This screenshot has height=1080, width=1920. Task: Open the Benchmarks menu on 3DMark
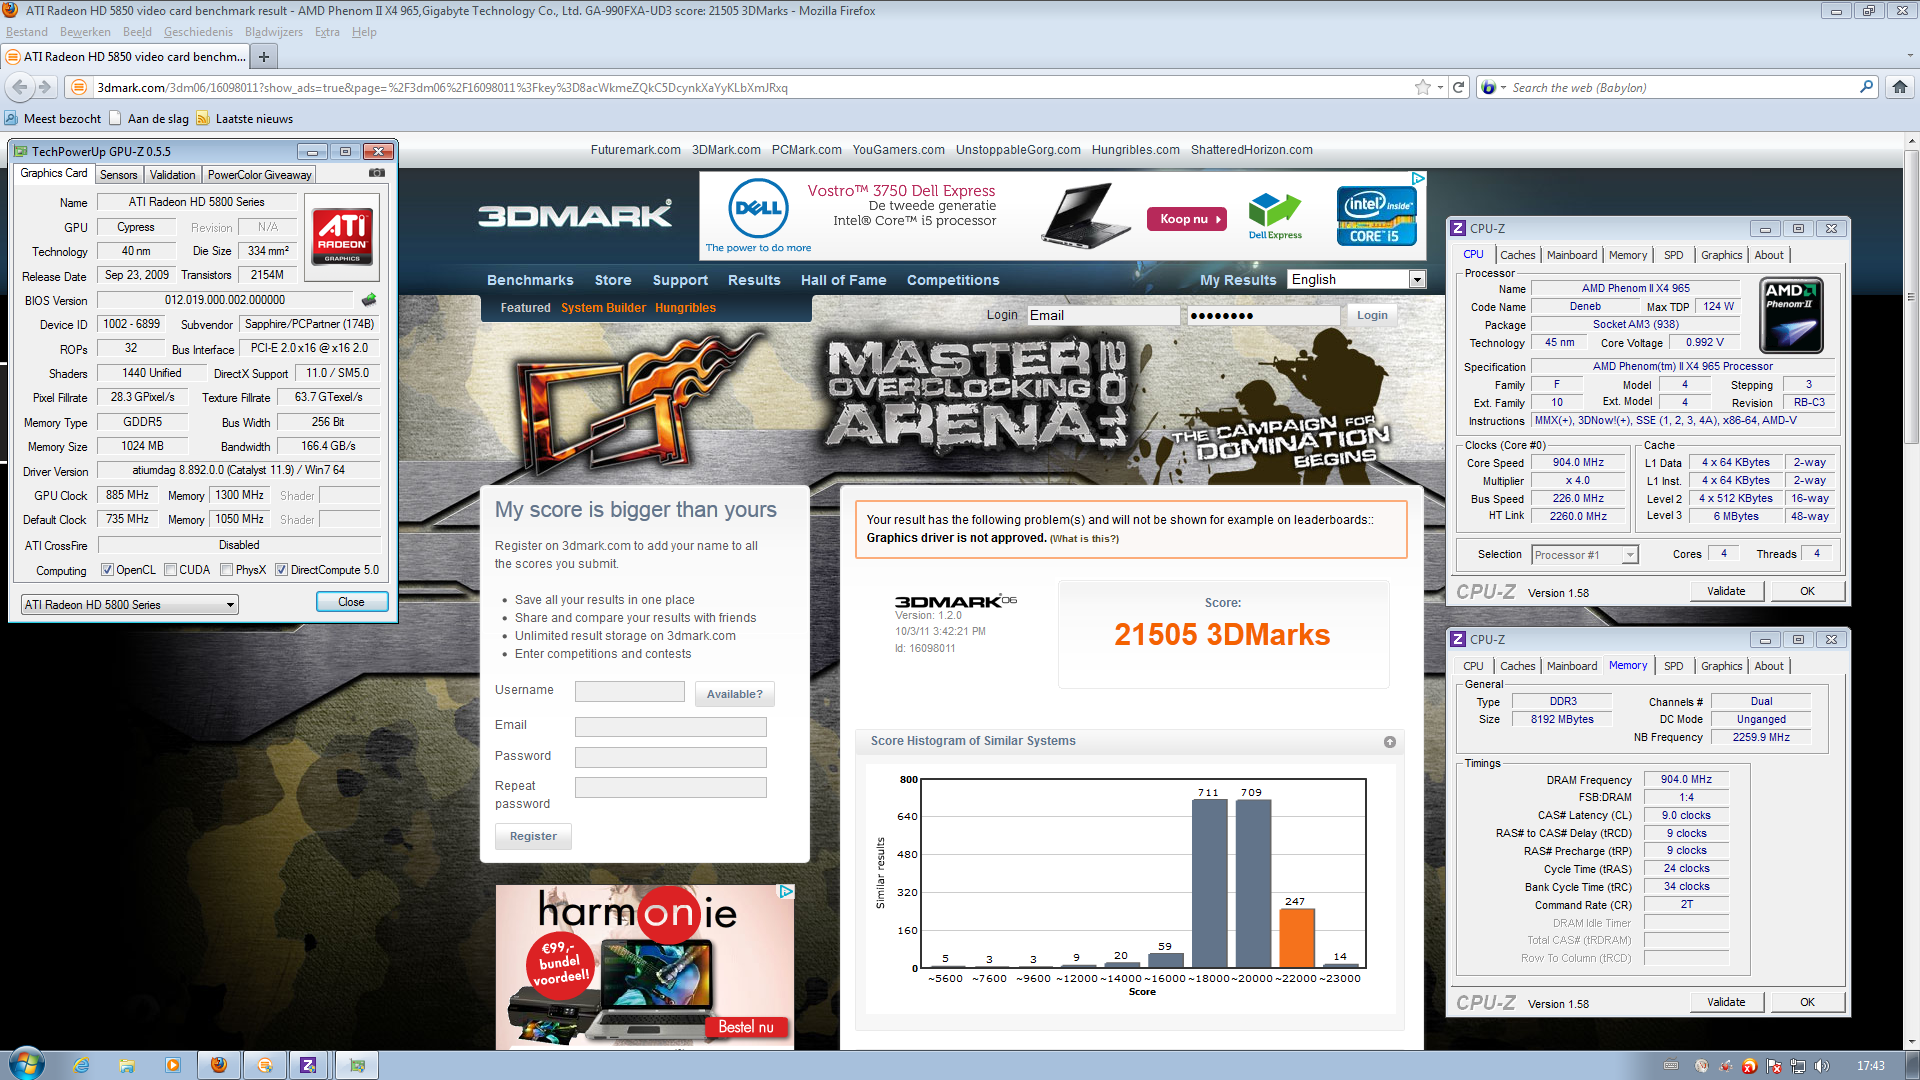[530, 280]
